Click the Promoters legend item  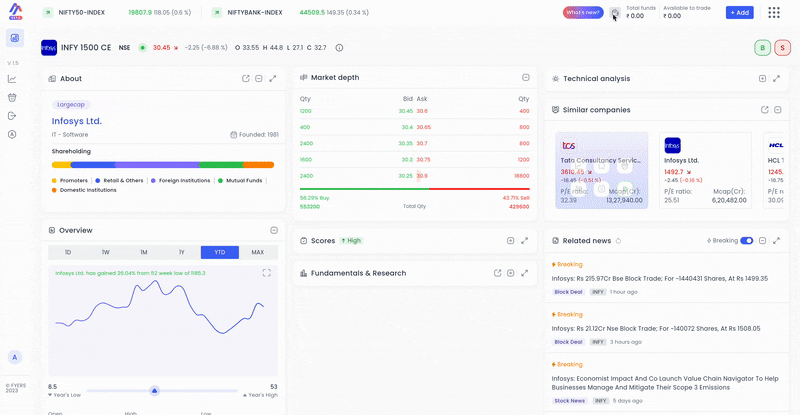pyautogui.click(x=70, y=181)
